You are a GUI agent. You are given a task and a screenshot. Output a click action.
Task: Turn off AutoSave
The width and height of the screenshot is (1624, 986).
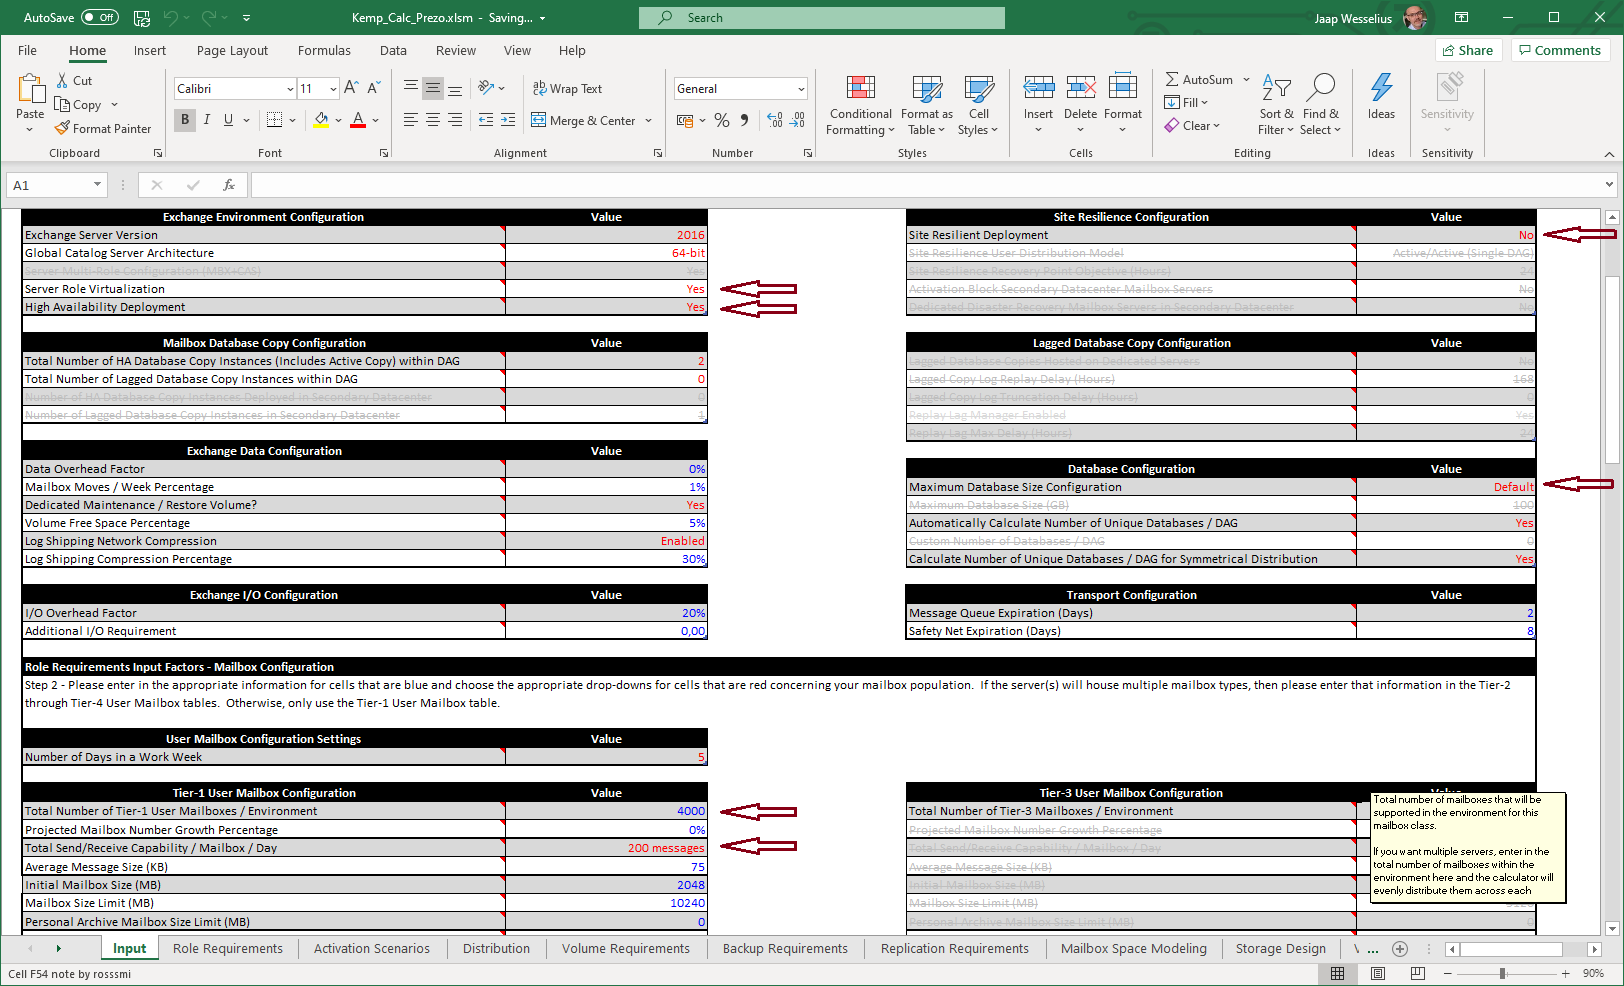click(x=97, y=17)
